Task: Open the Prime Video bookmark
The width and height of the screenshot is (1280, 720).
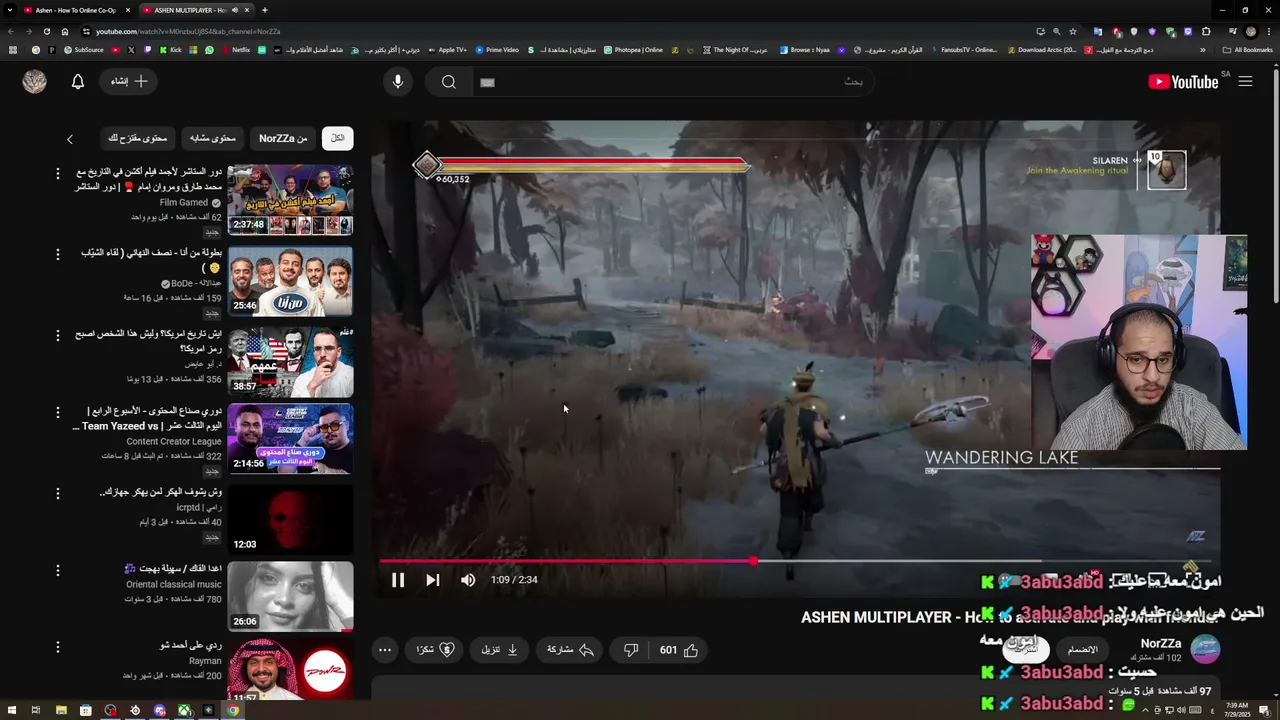Action: [497, 50]
